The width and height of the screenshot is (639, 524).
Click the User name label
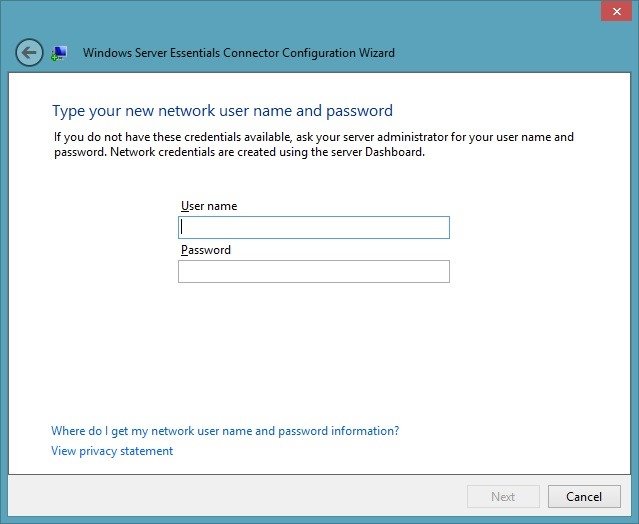click(209, 206)
